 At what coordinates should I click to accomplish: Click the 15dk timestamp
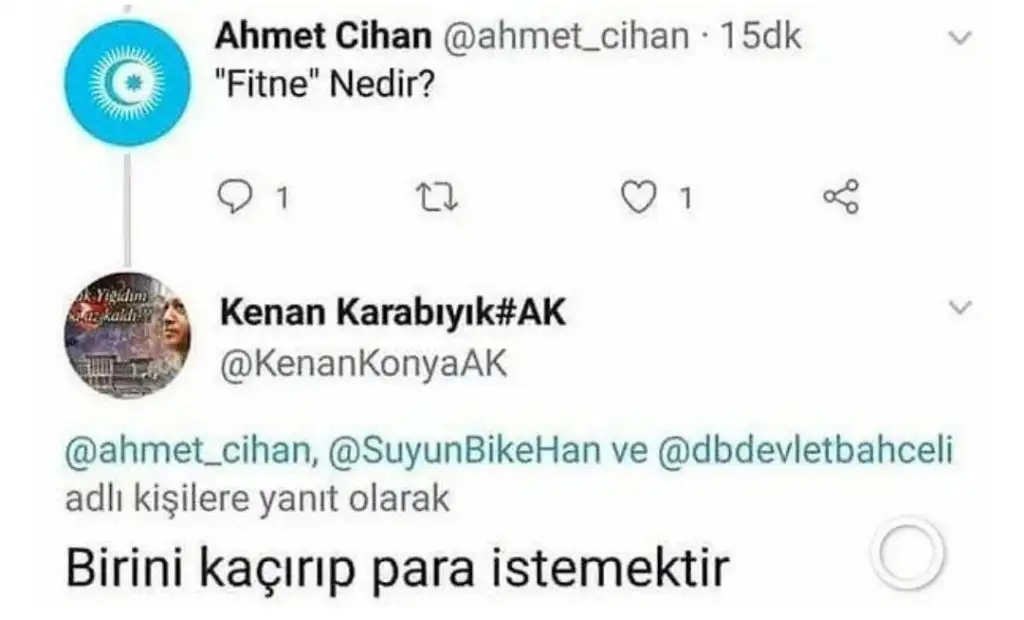tap(761, 37)
